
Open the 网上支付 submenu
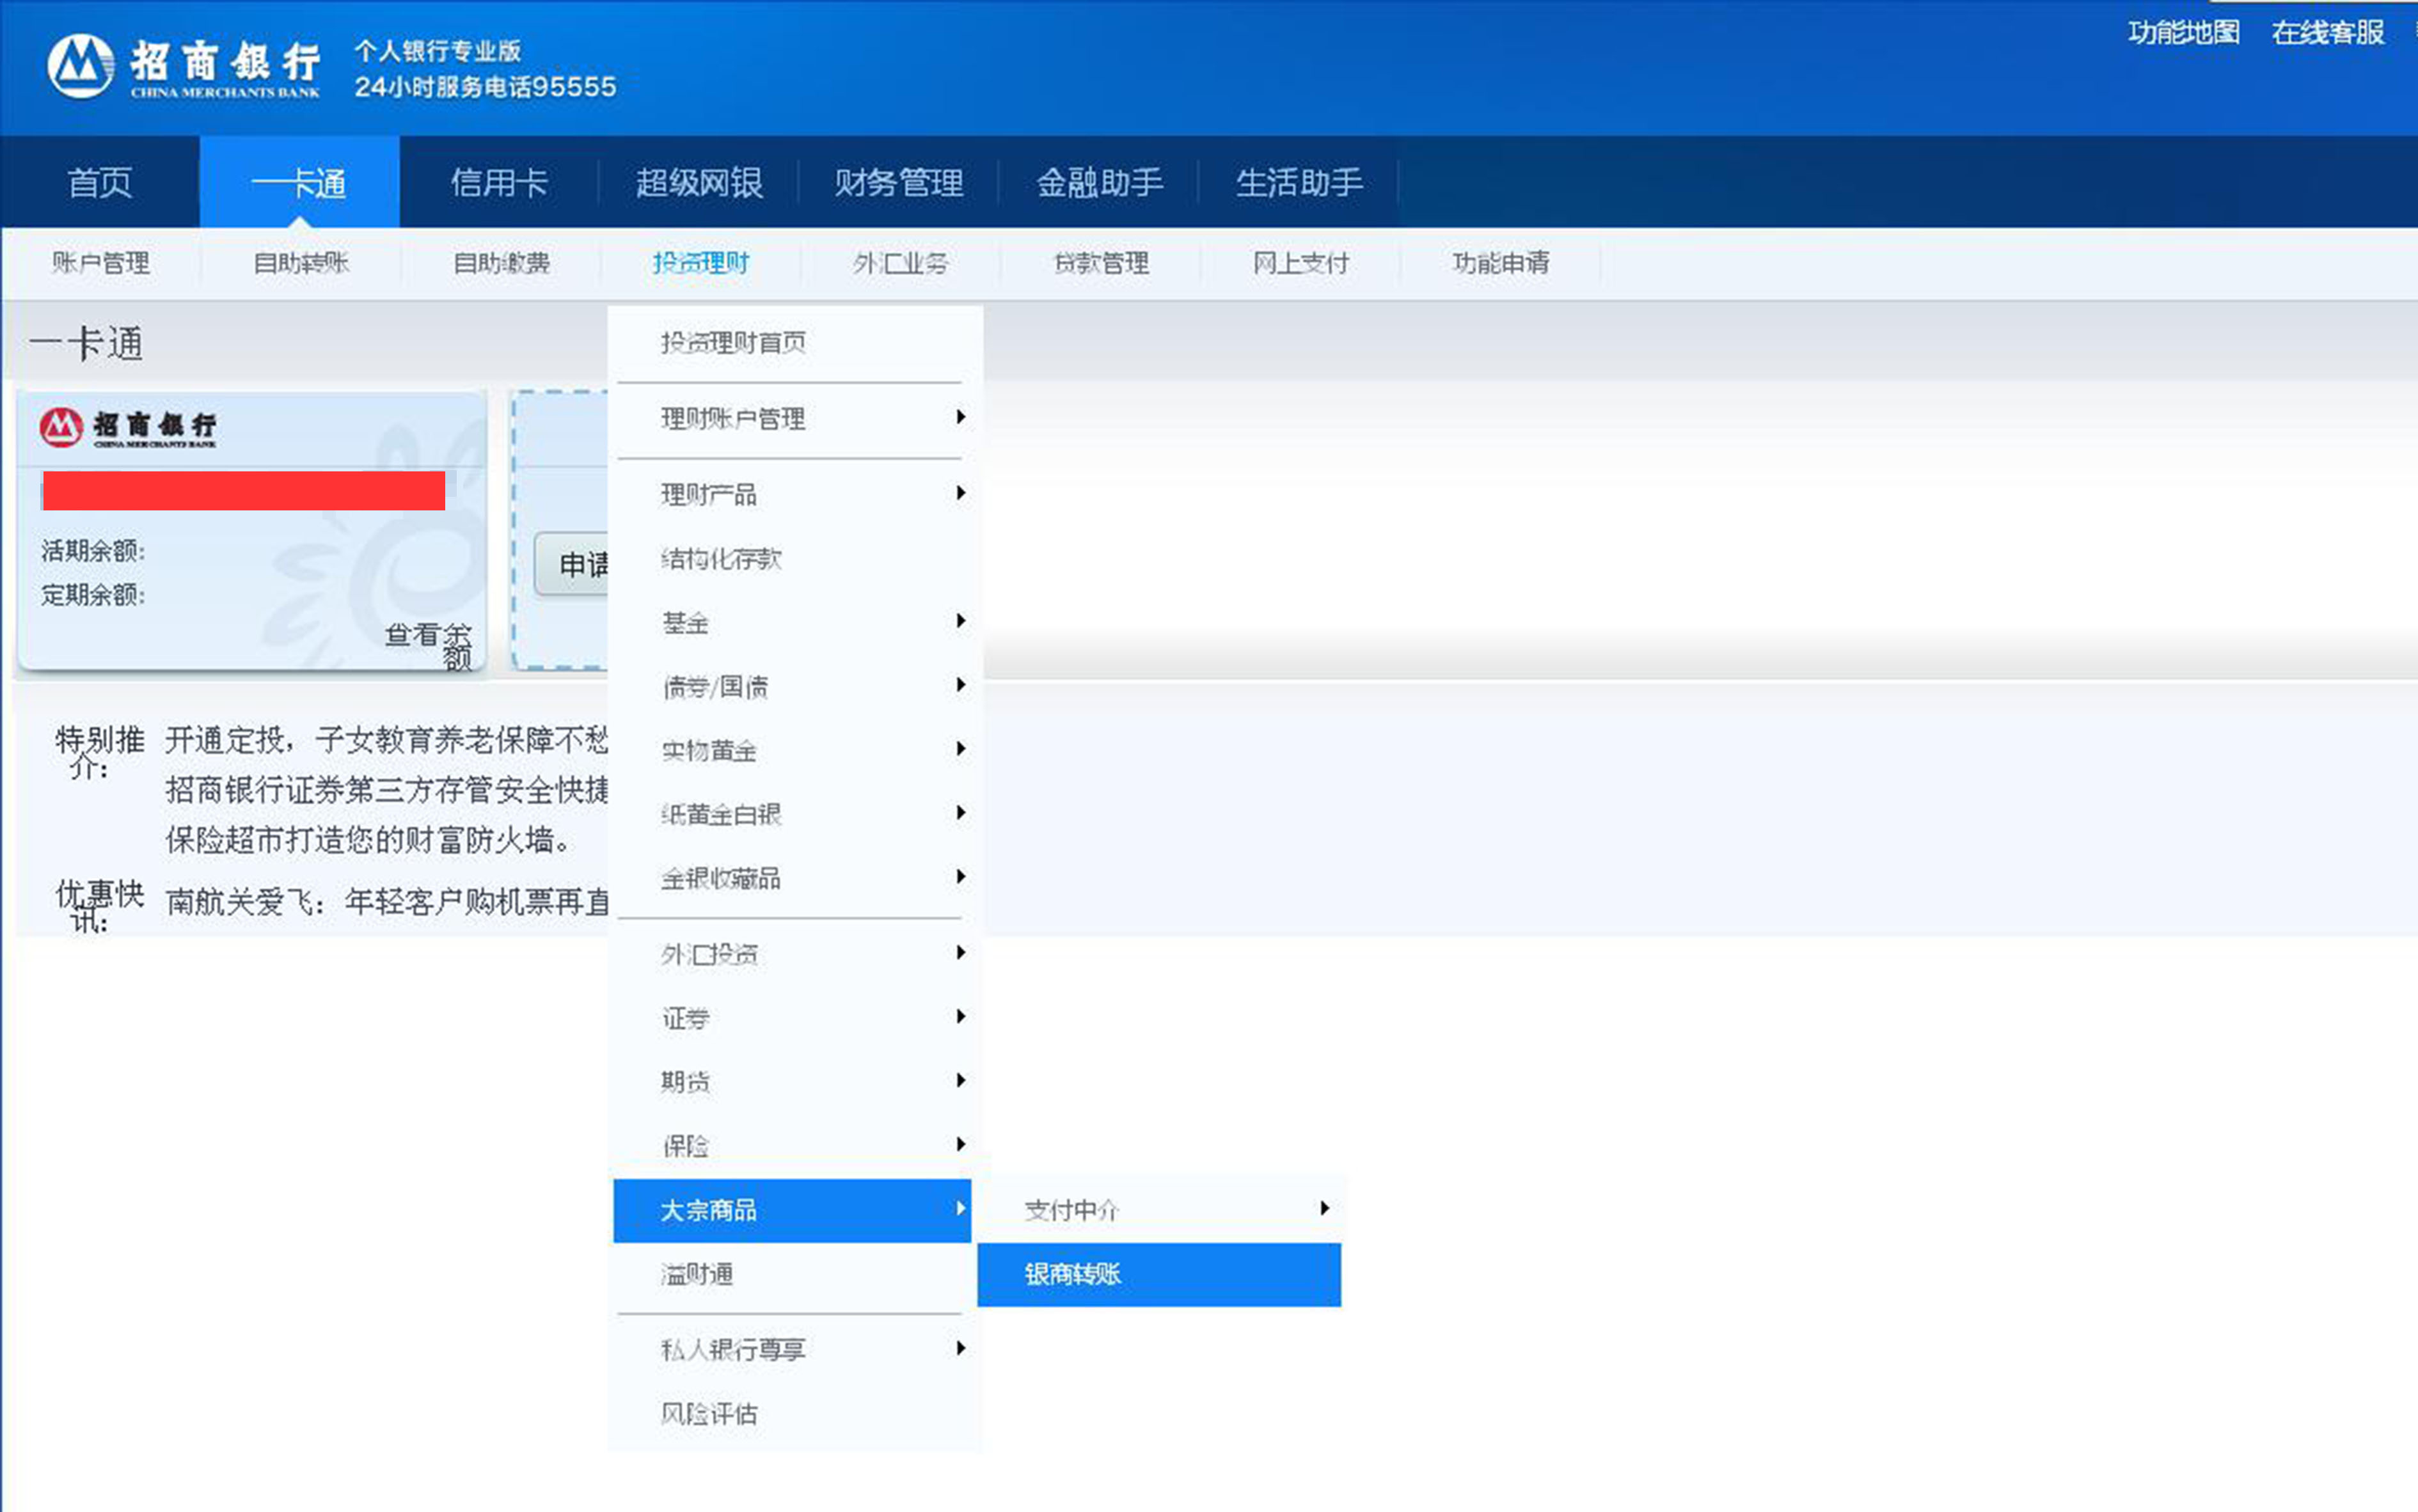click(1301, 263)
